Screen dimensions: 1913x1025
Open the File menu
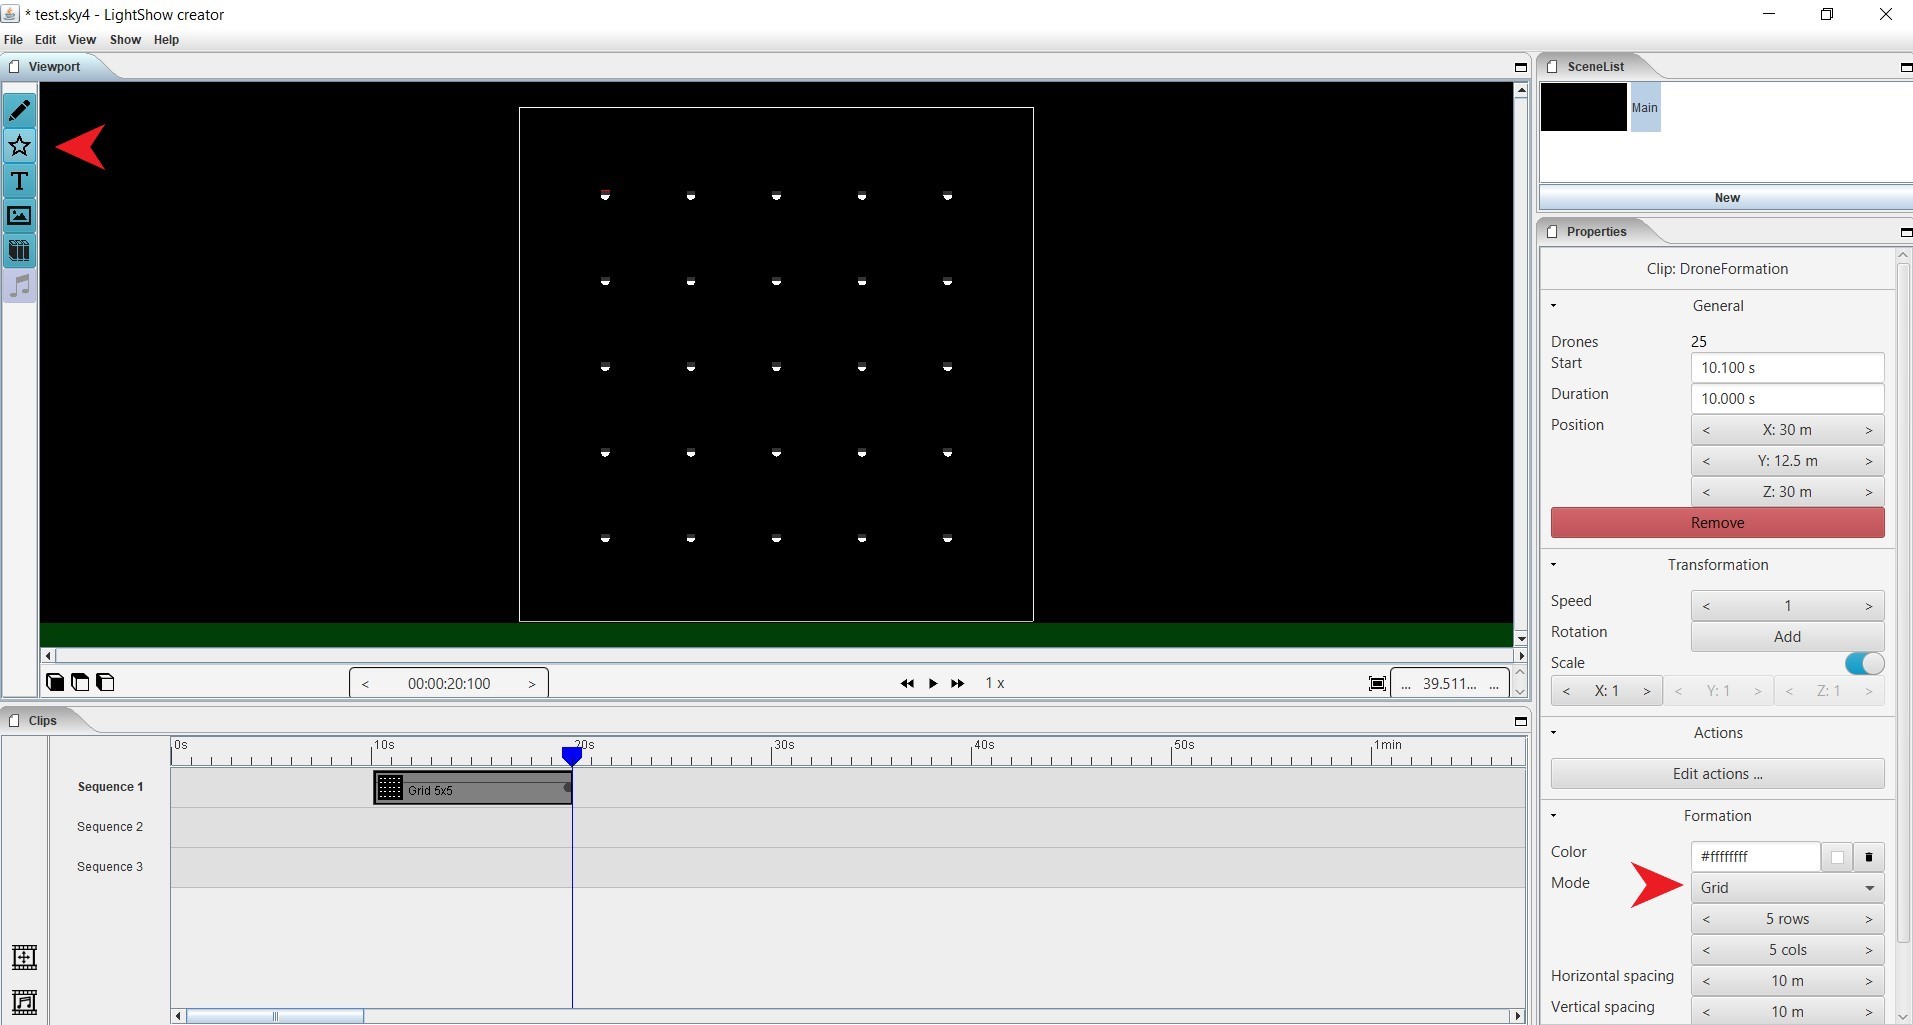coord(13,40)
